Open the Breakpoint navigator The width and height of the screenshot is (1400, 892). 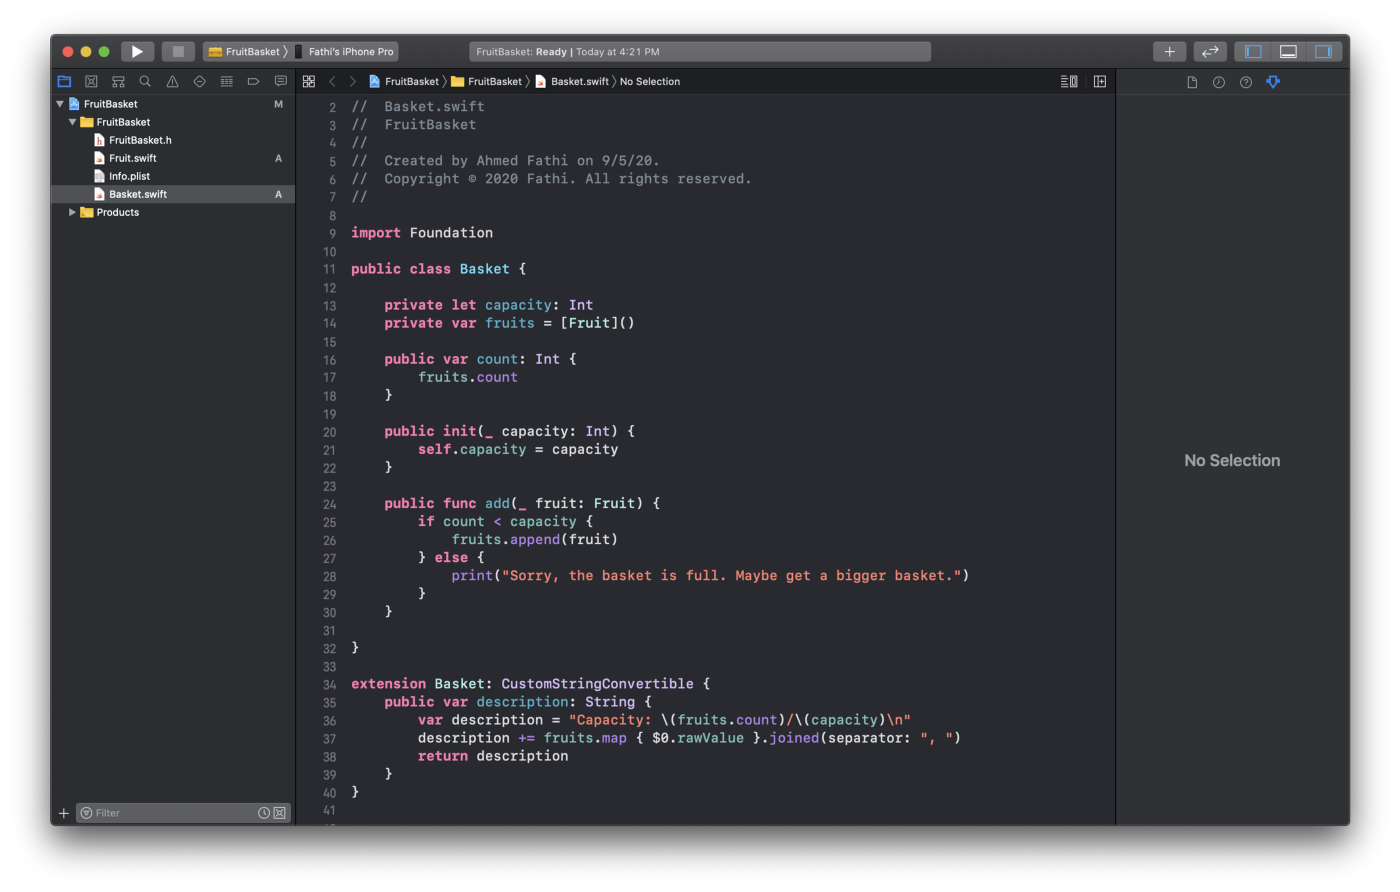pos(253,81)
